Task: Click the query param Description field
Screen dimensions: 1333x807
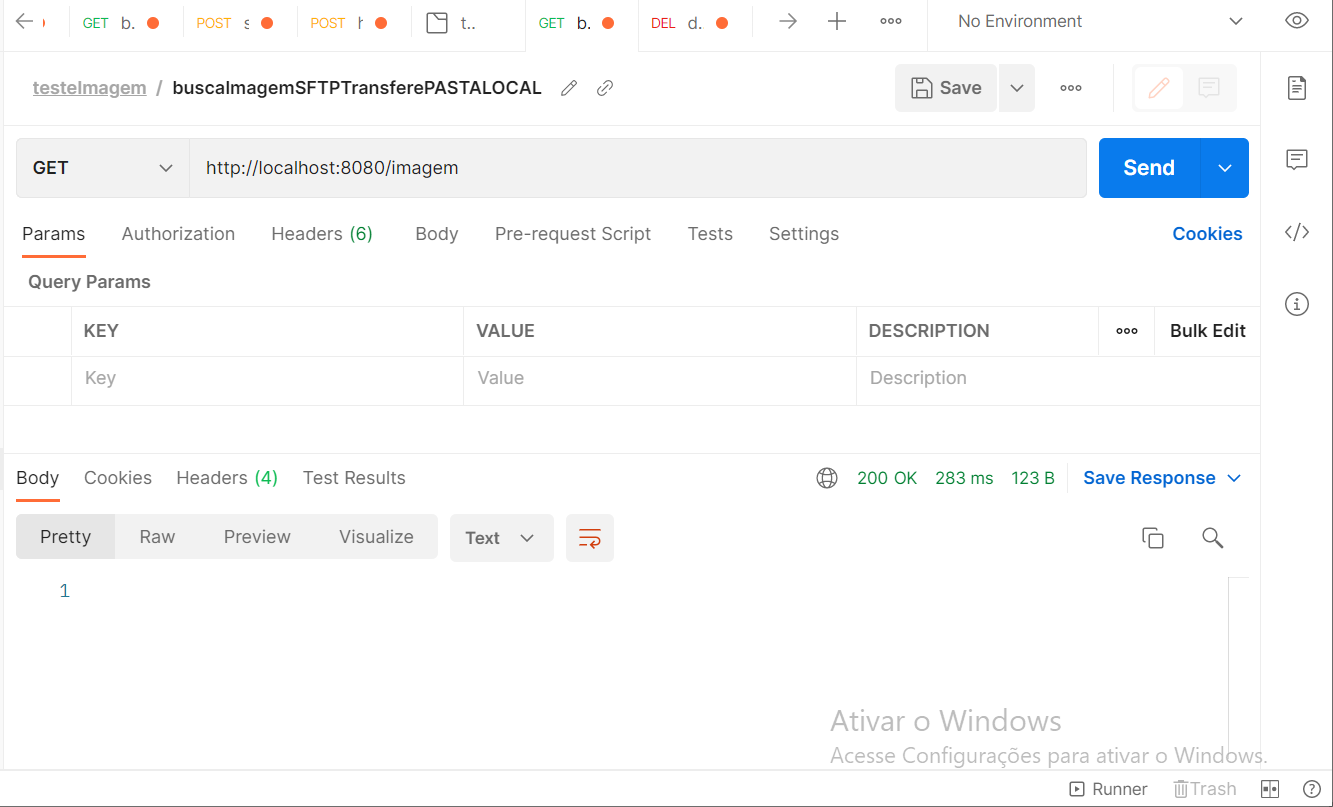Action: (1058, 379)
